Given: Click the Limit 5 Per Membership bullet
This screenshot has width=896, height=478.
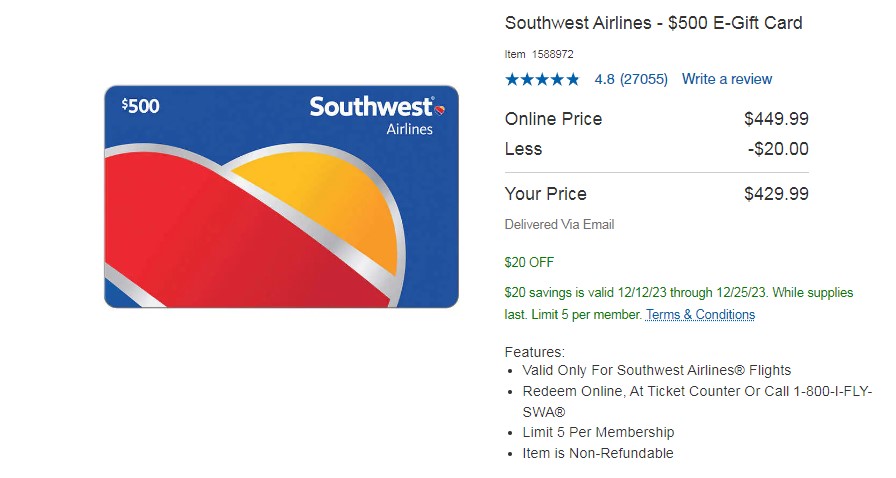Looking at the screenshot, I should tap(598, 432).
